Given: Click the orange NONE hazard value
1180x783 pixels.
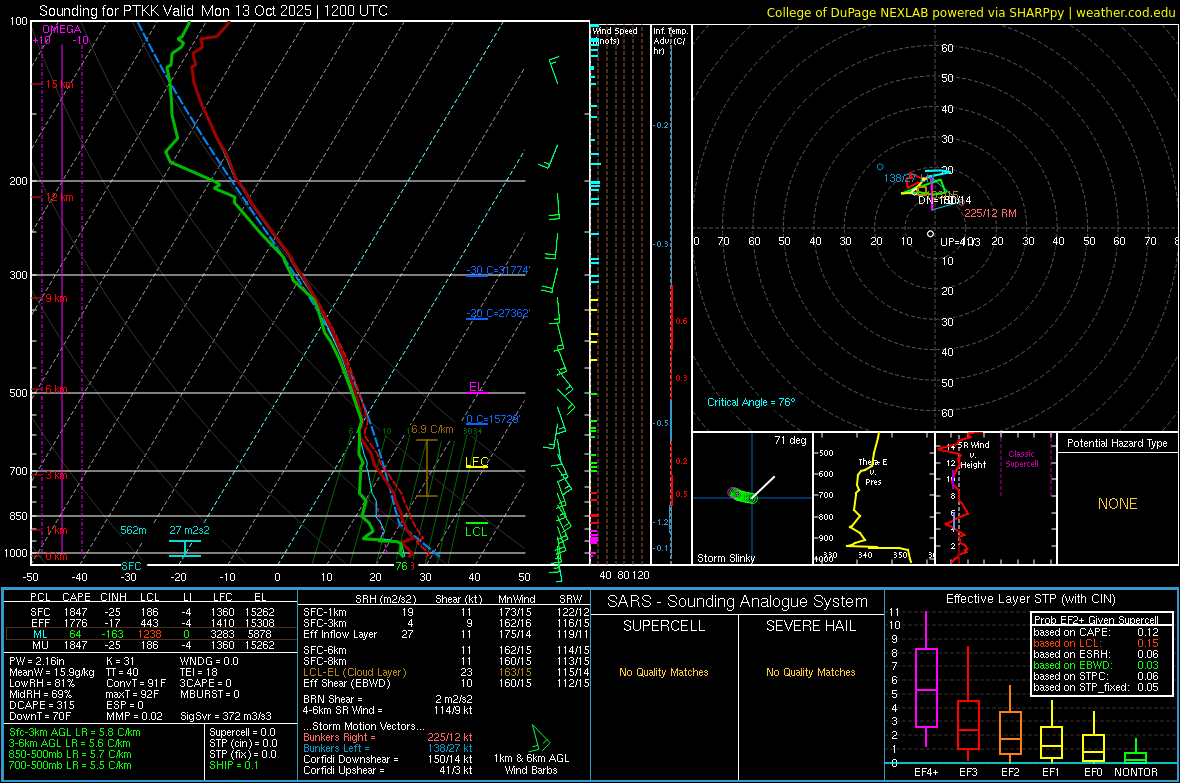Looking at the screenshot, I should point(1118,504).
